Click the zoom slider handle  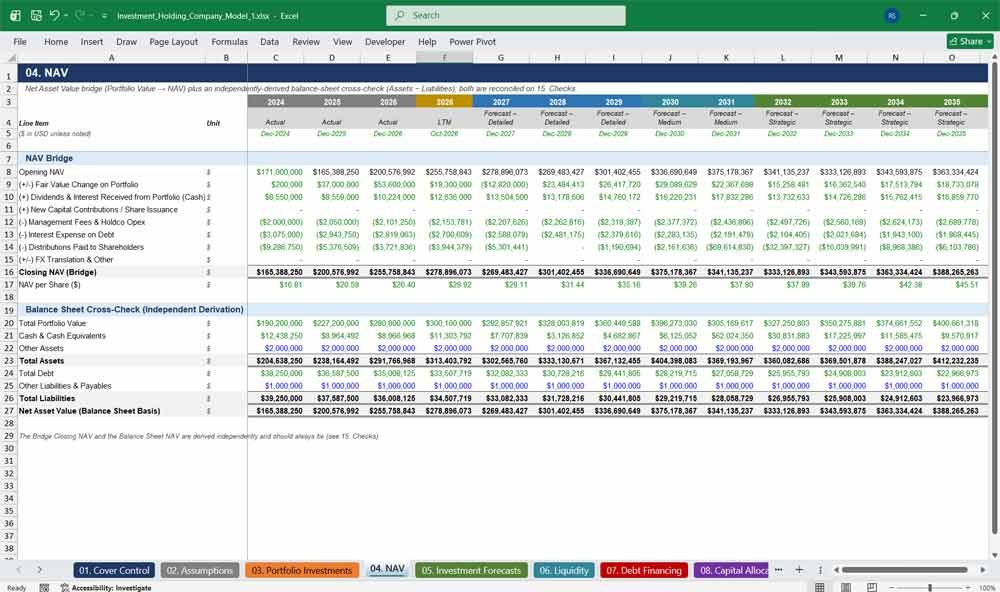pos(930,588)
